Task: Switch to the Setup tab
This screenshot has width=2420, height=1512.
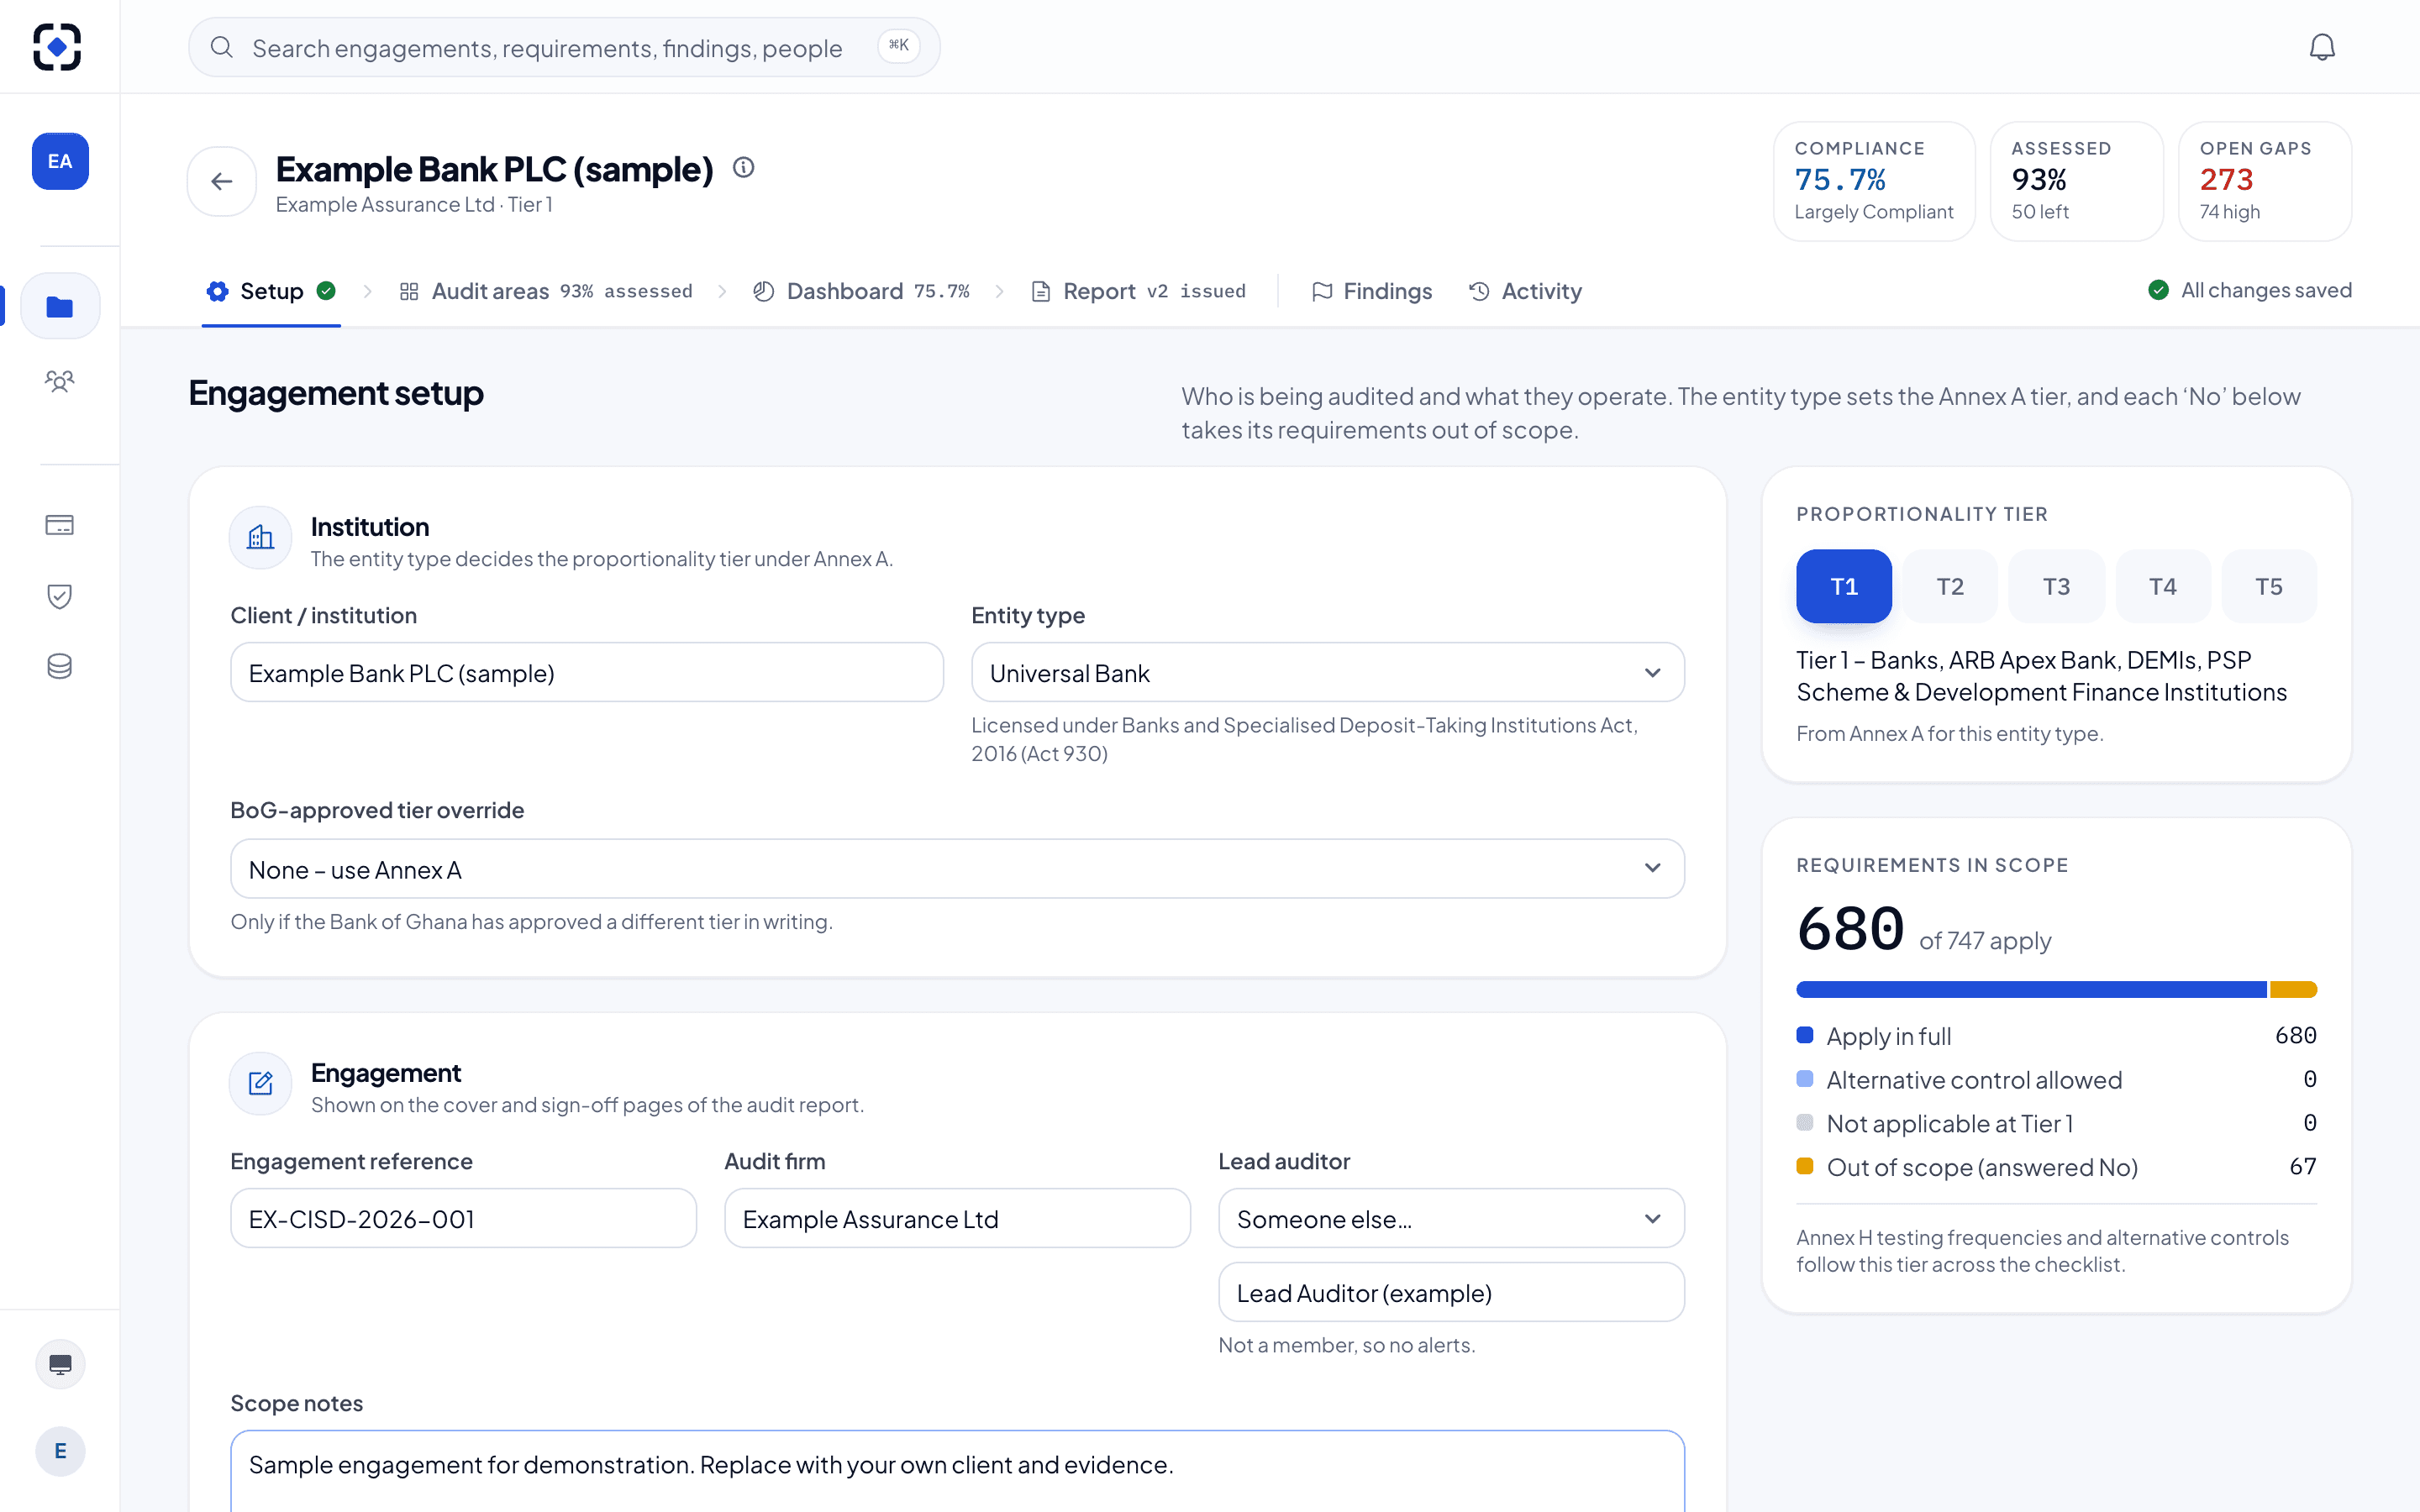Action: coord(271,291)
